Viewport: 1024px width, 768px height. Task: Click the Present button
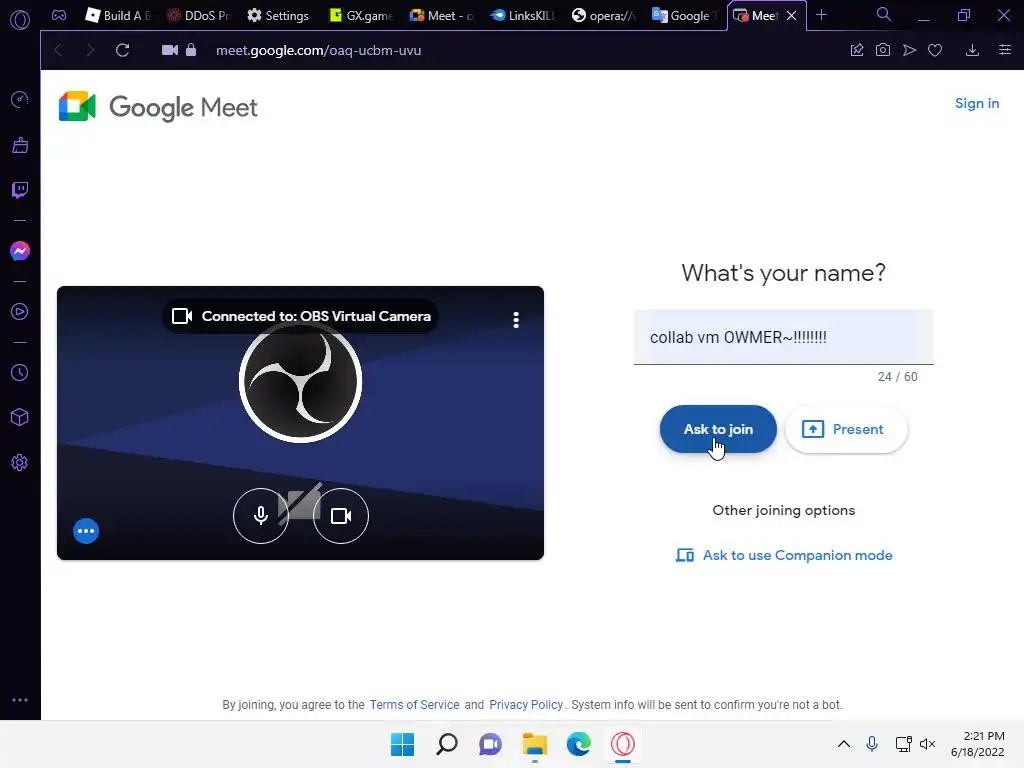(x=846, y=429)
